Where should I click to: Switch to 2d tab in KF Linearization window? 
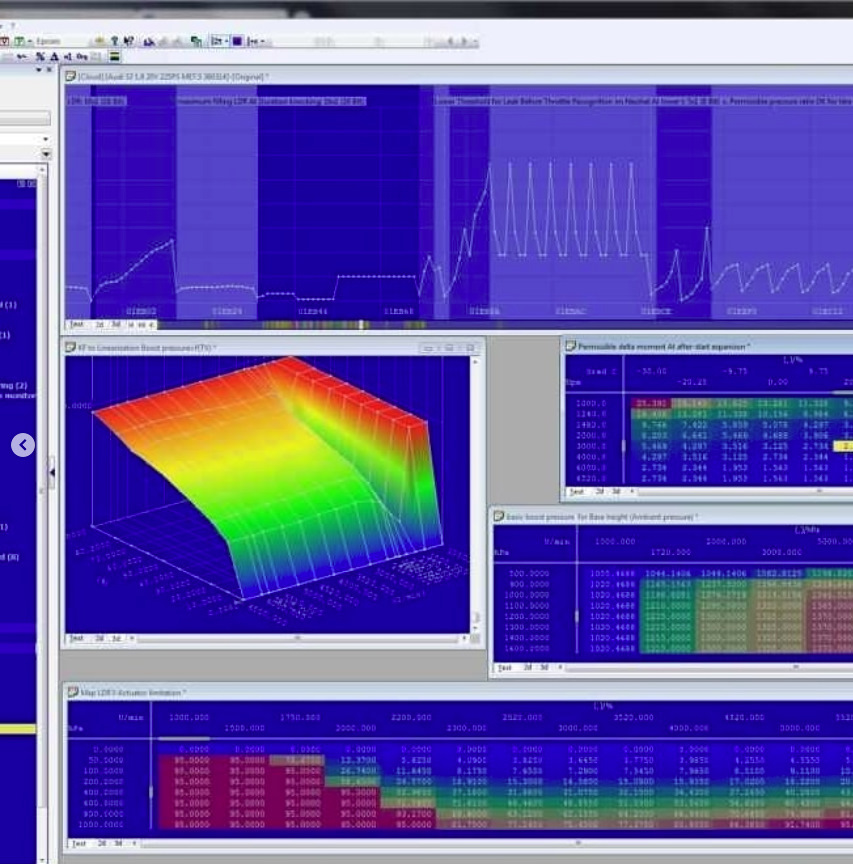coord(99,638)
